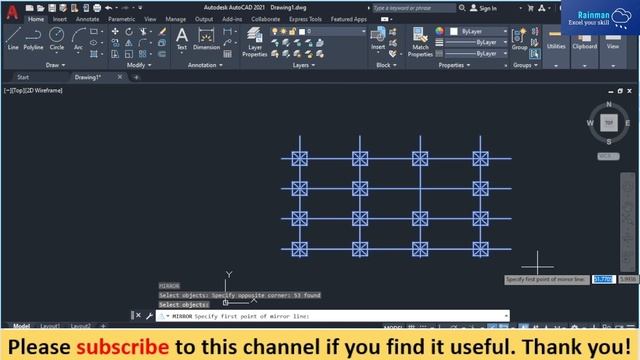This screenshot has height=360, width=640.
Task: Open the AutoCAD application menu
Action: pyautogui.click(x=12, y=12)
